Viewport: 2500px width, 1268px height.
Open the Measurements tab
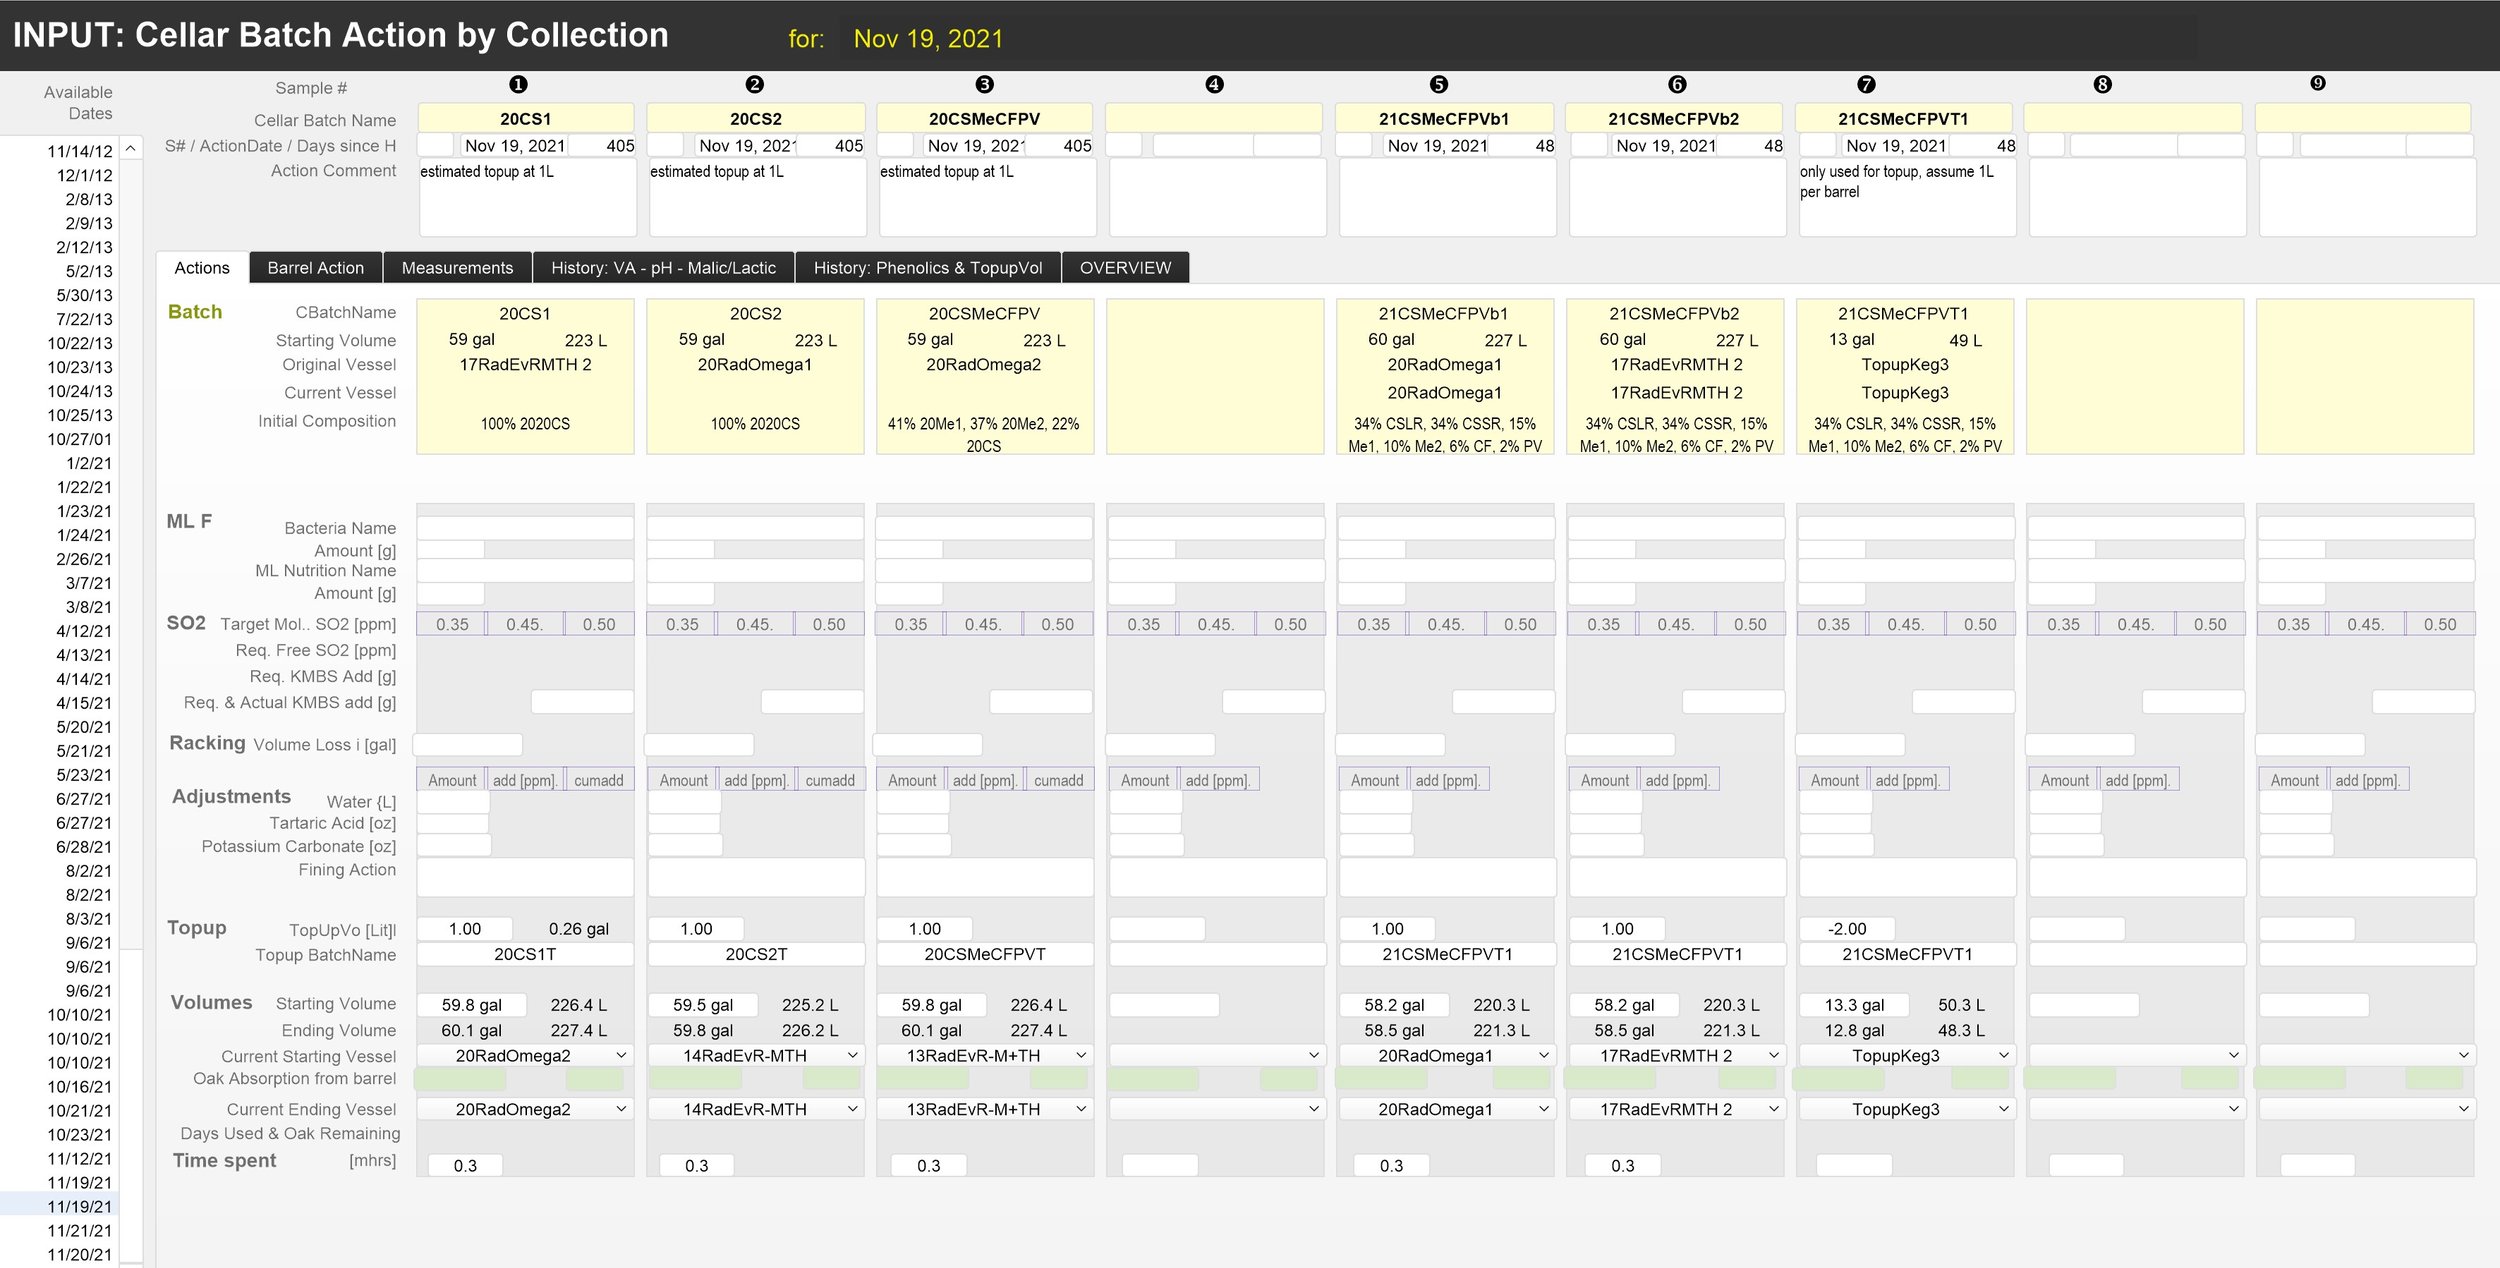pos(457,268)
